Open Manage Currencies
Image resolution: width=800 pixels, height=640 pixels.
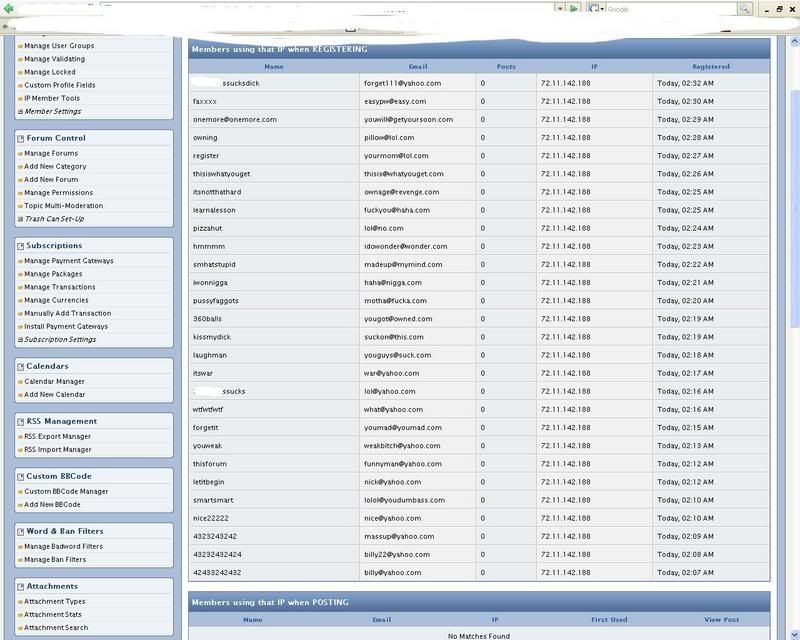click(x=56, y=301)
